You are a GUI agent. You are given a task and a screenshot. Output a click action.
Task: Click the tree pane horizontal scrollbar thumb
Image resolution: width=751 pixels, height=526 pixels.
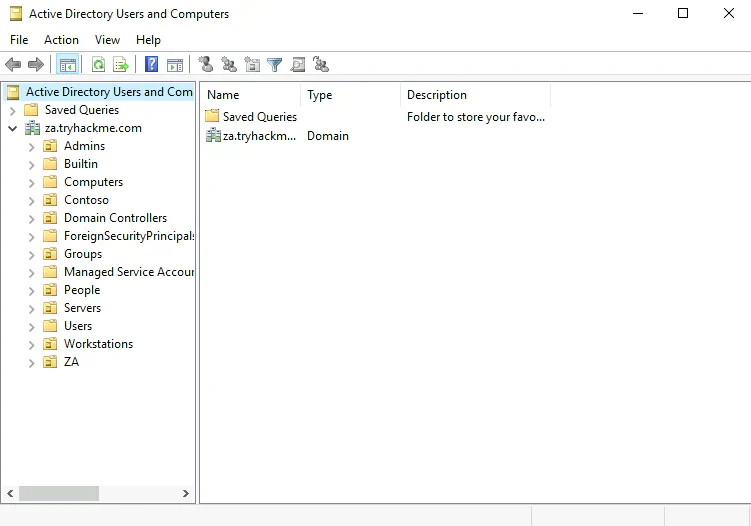click(x=59, y=493)
